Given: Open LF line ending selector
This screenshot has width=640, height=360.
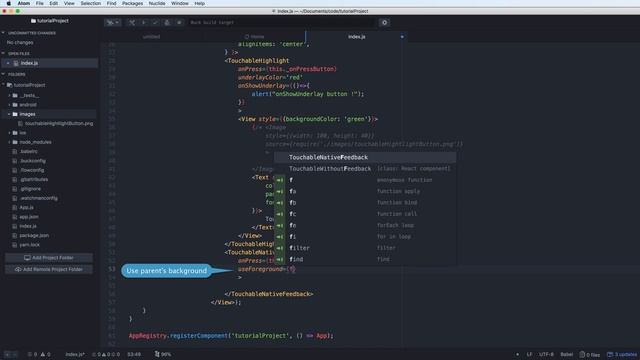Looking at the screenshot, I should pos(529,354).
